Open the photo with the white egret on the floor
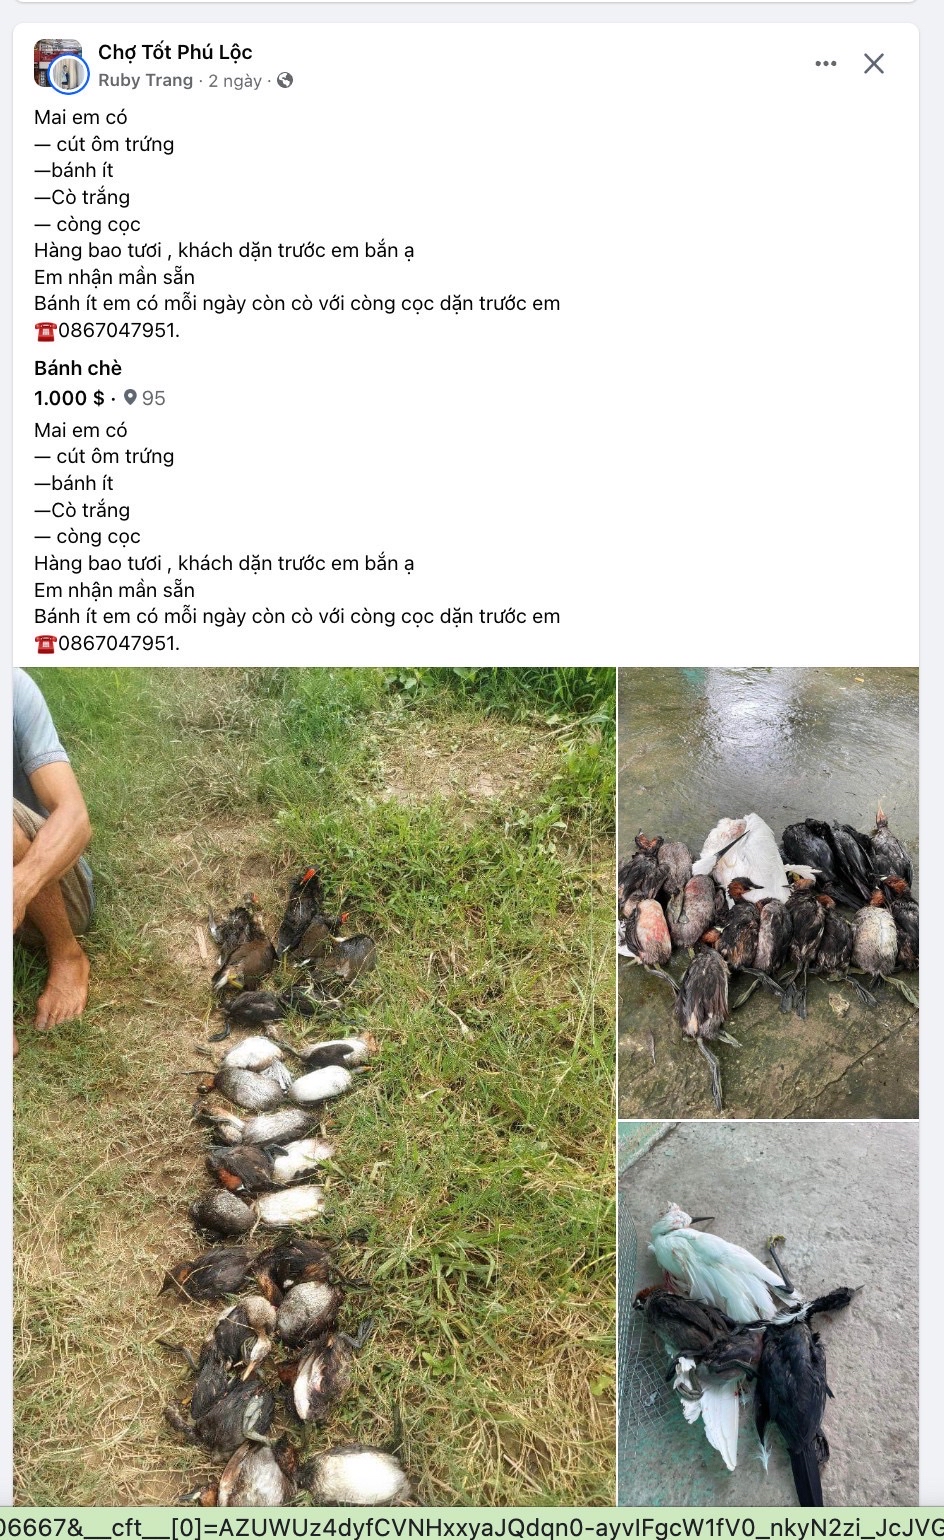The width and height of the screenshot is (944, 1540). 768,1314
